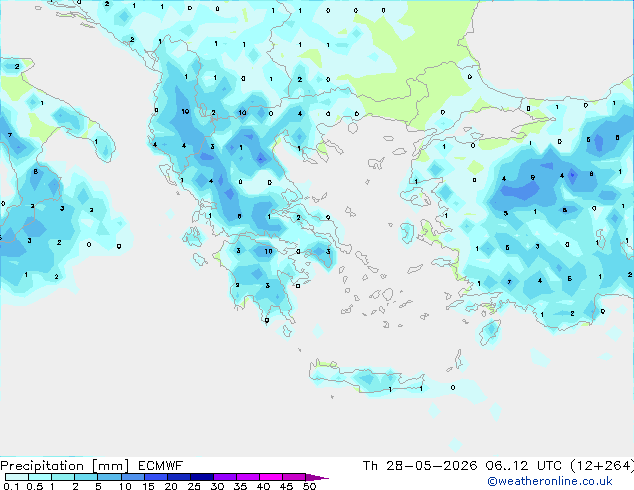The height and width of the screenshot is (490, 634).
Task: Click the '30' legend scale label
Action: tap(217, 486)
